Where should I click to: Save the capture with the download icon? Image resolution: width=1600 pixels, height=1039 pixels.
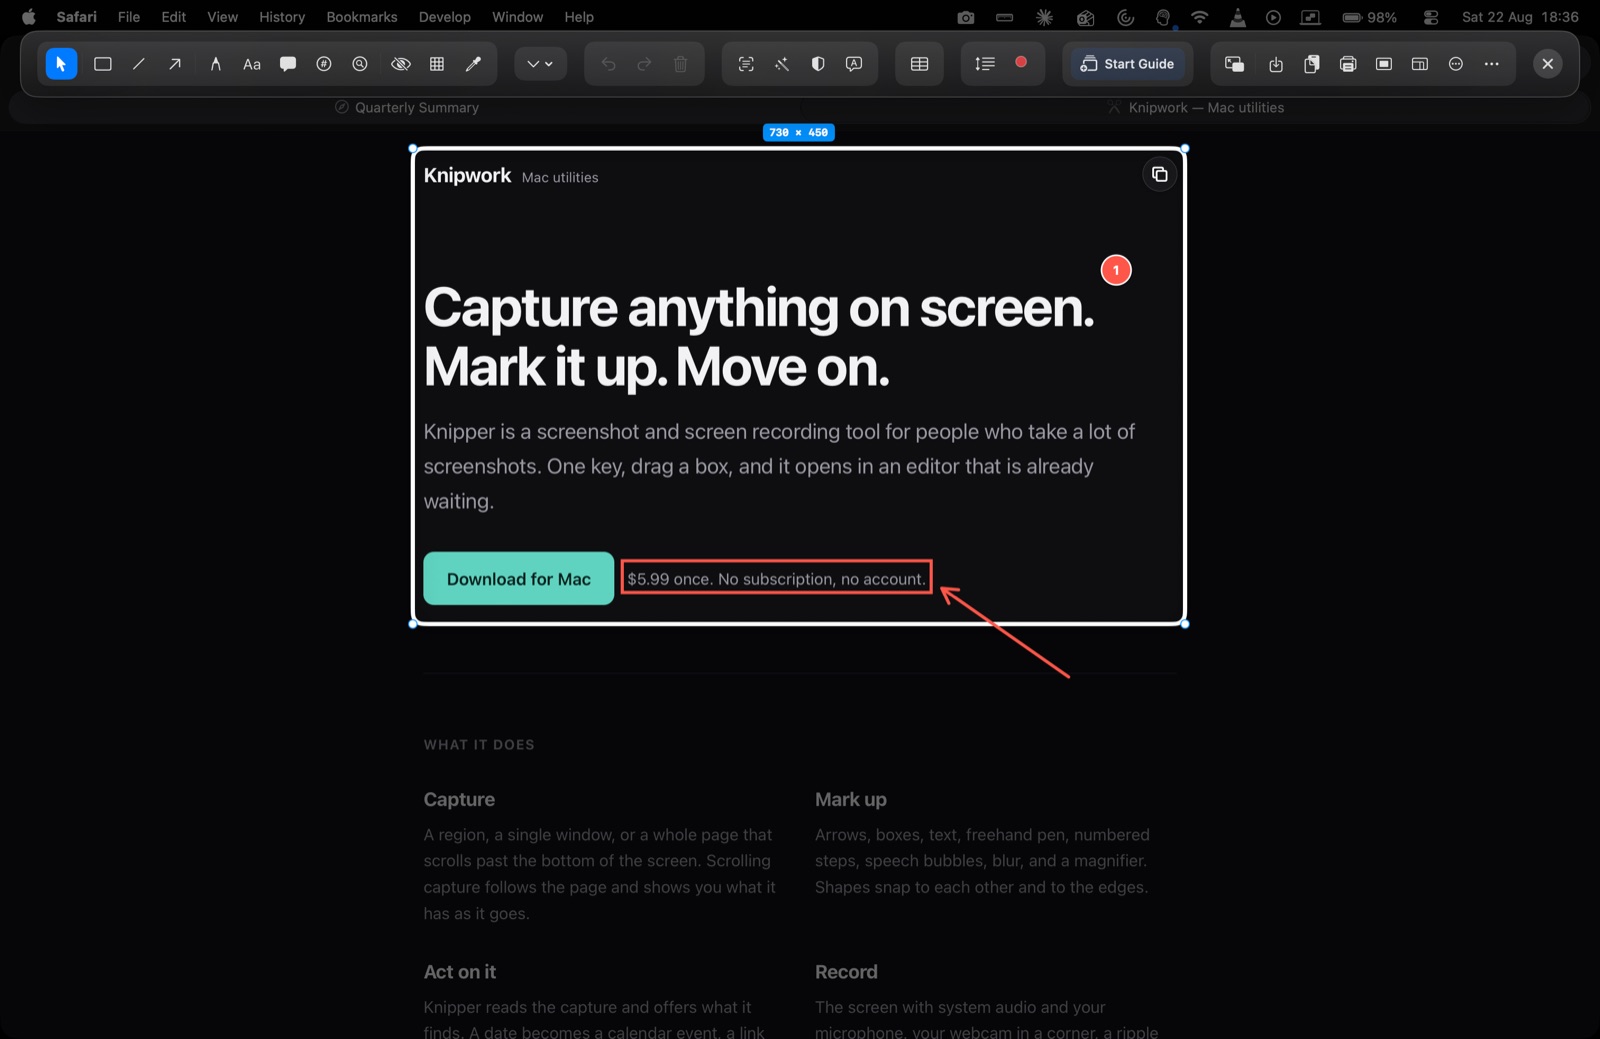[x=1276, y=64]
